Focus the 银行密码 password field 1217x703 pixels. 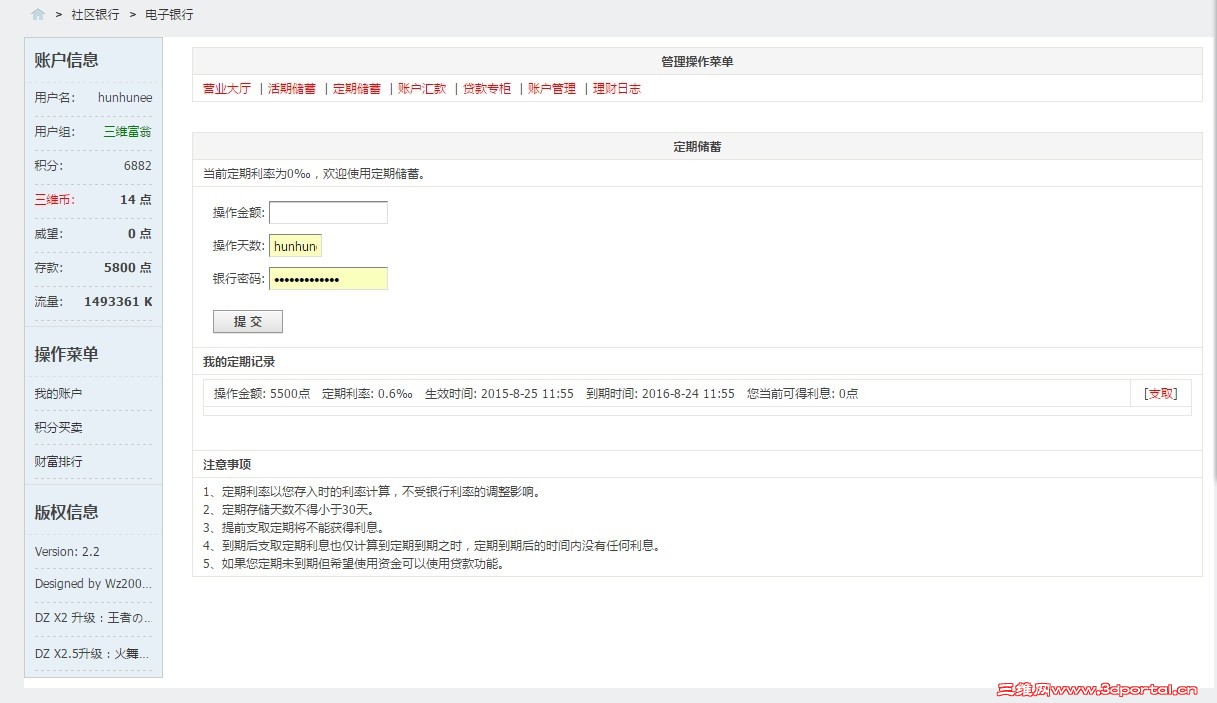click(328, 279)
